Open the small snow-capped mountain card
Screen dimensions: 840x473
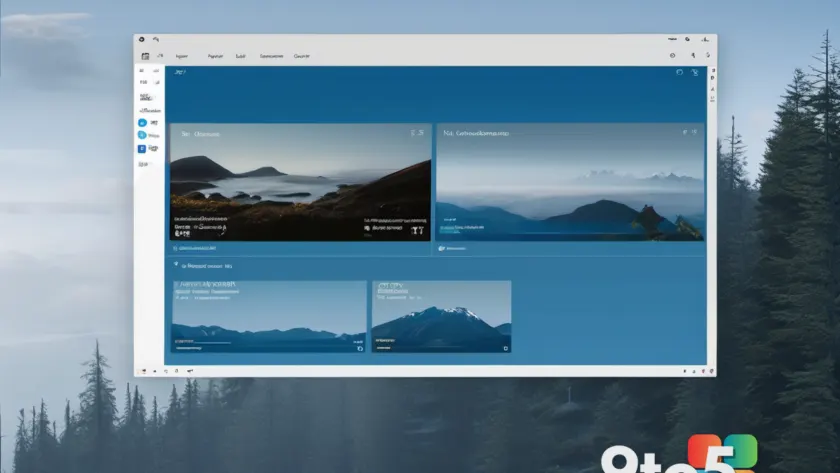click(441, 316)
